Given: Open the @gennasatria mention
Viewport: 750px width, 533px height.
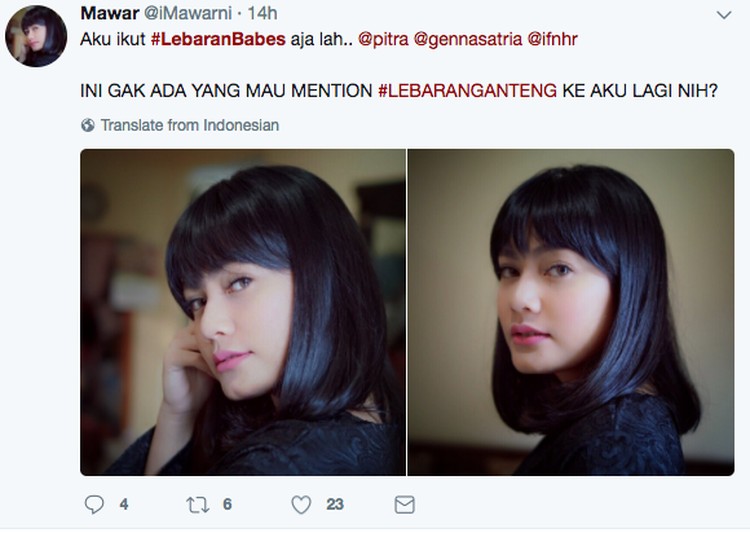Looking at the screenshot, I should (x=468, y=39).
